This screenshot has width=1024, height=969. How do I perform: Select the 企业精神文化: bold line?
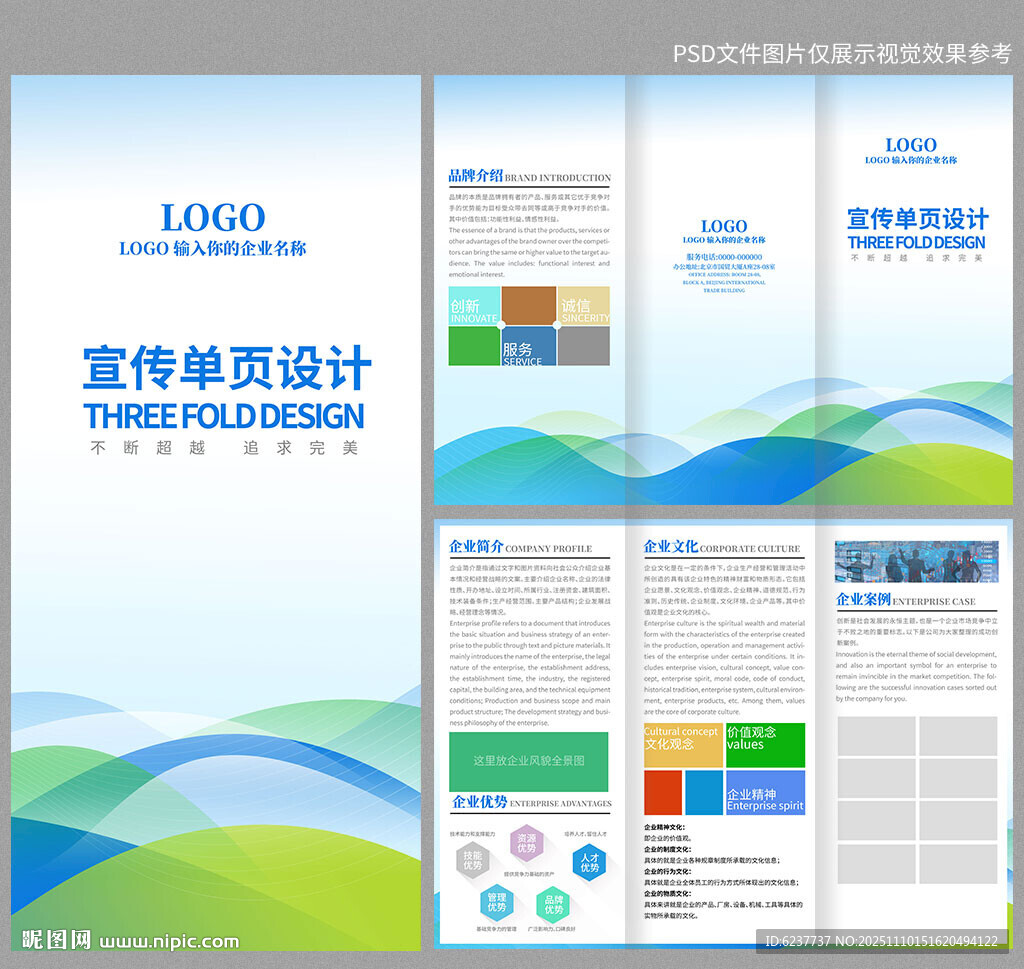[664, 827]
